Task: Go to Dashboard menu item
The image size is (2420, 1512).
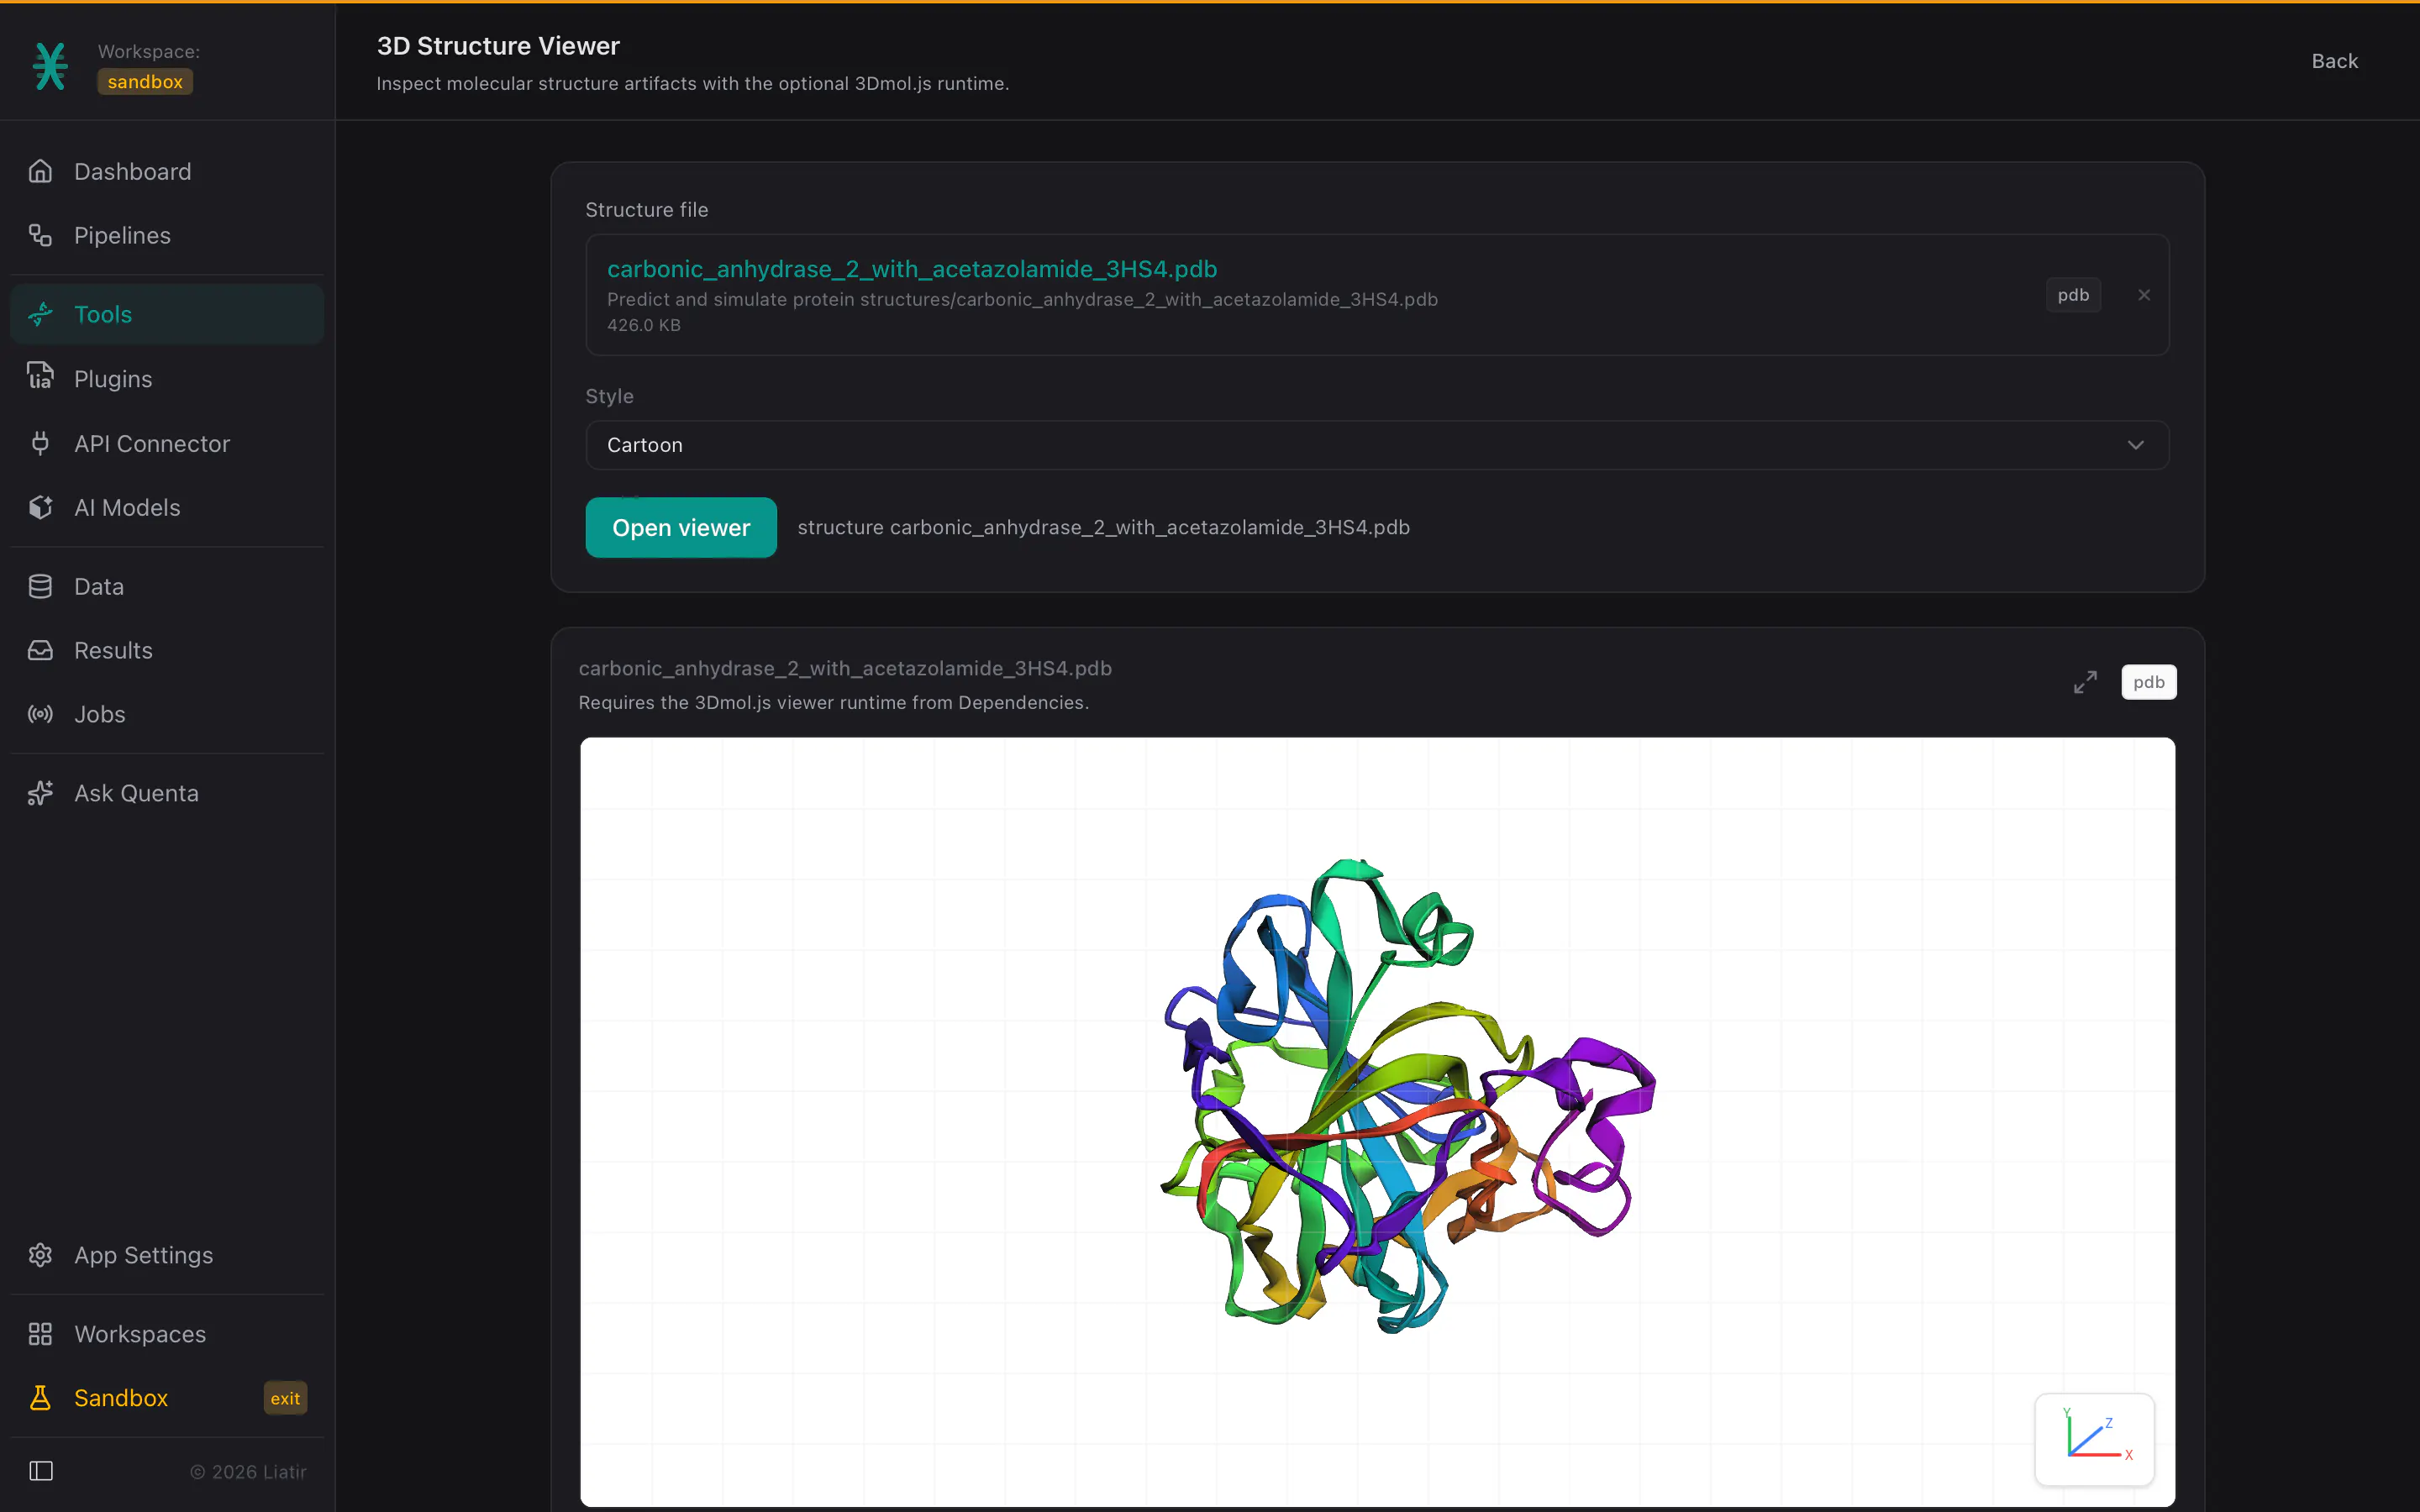Action: coord(167,171)
